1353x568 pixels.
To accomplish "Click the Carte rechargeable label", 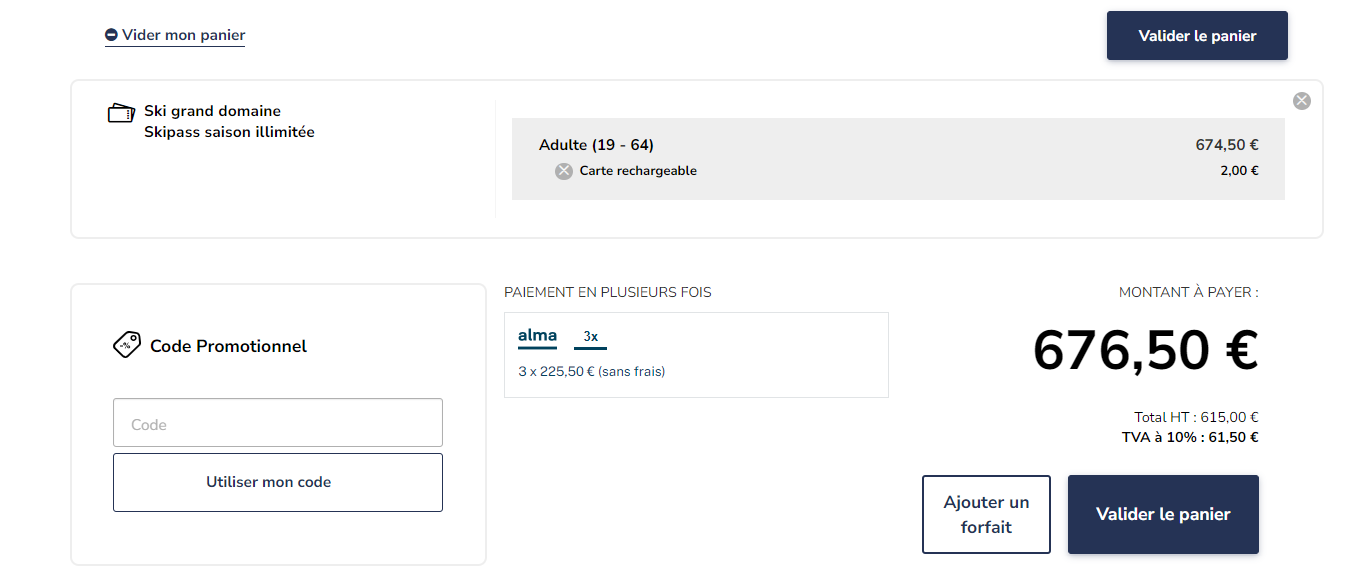I will pos(638,171).
